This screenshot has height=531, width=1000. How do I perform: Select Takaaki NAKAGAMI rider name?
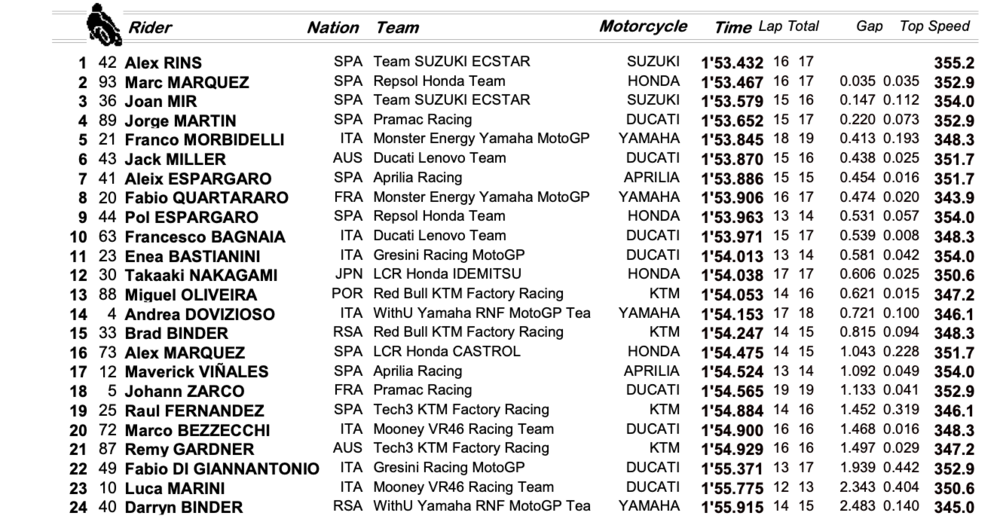coord(201,275)
